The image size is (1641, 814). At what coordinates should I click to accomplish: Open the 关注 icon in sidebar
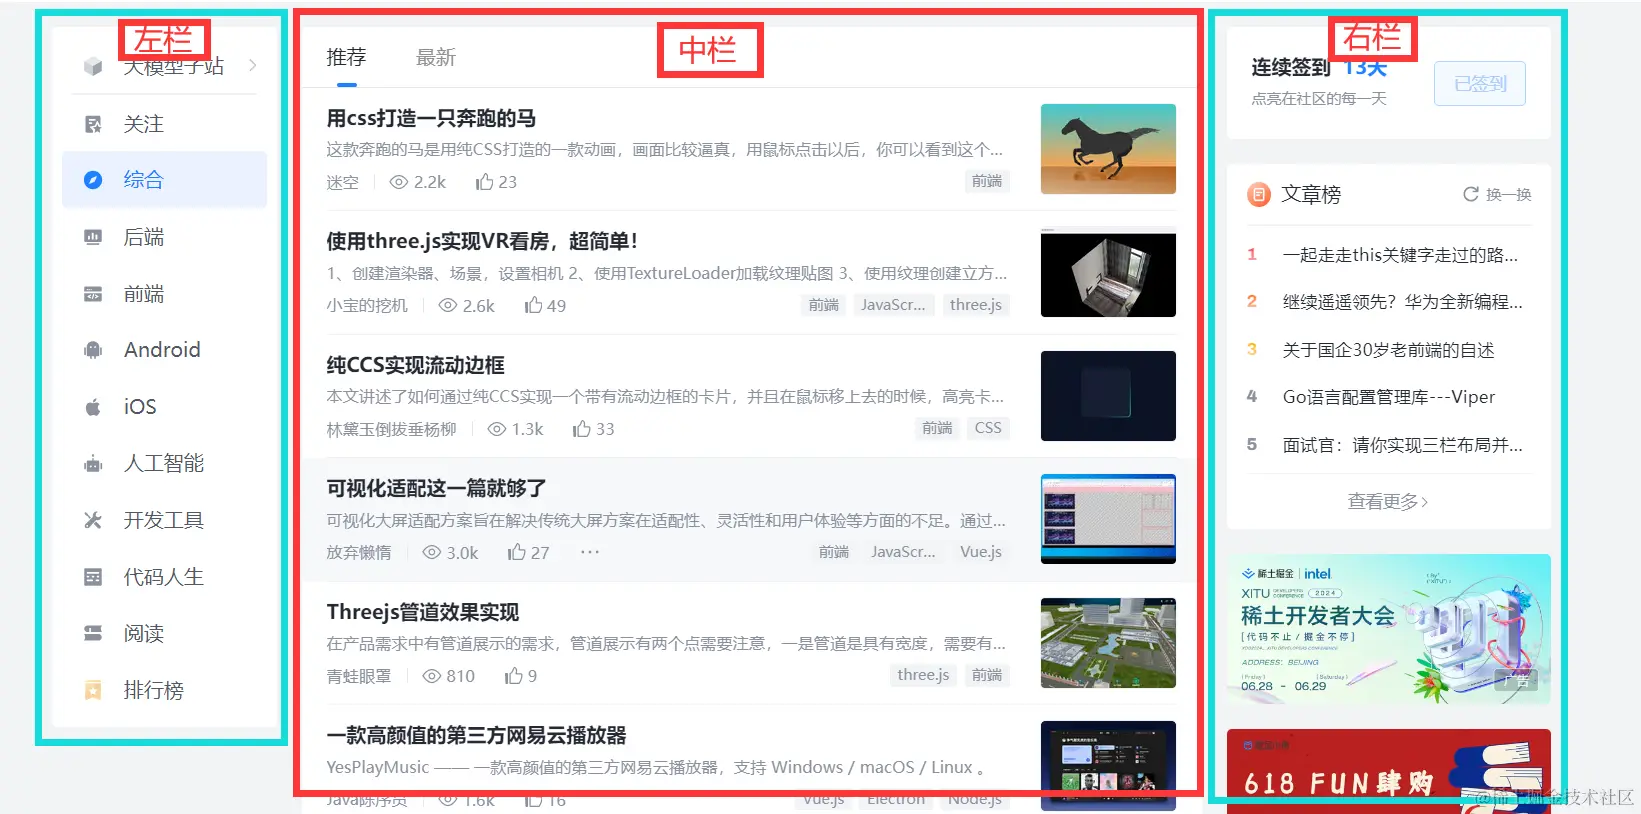coord(93,124)
